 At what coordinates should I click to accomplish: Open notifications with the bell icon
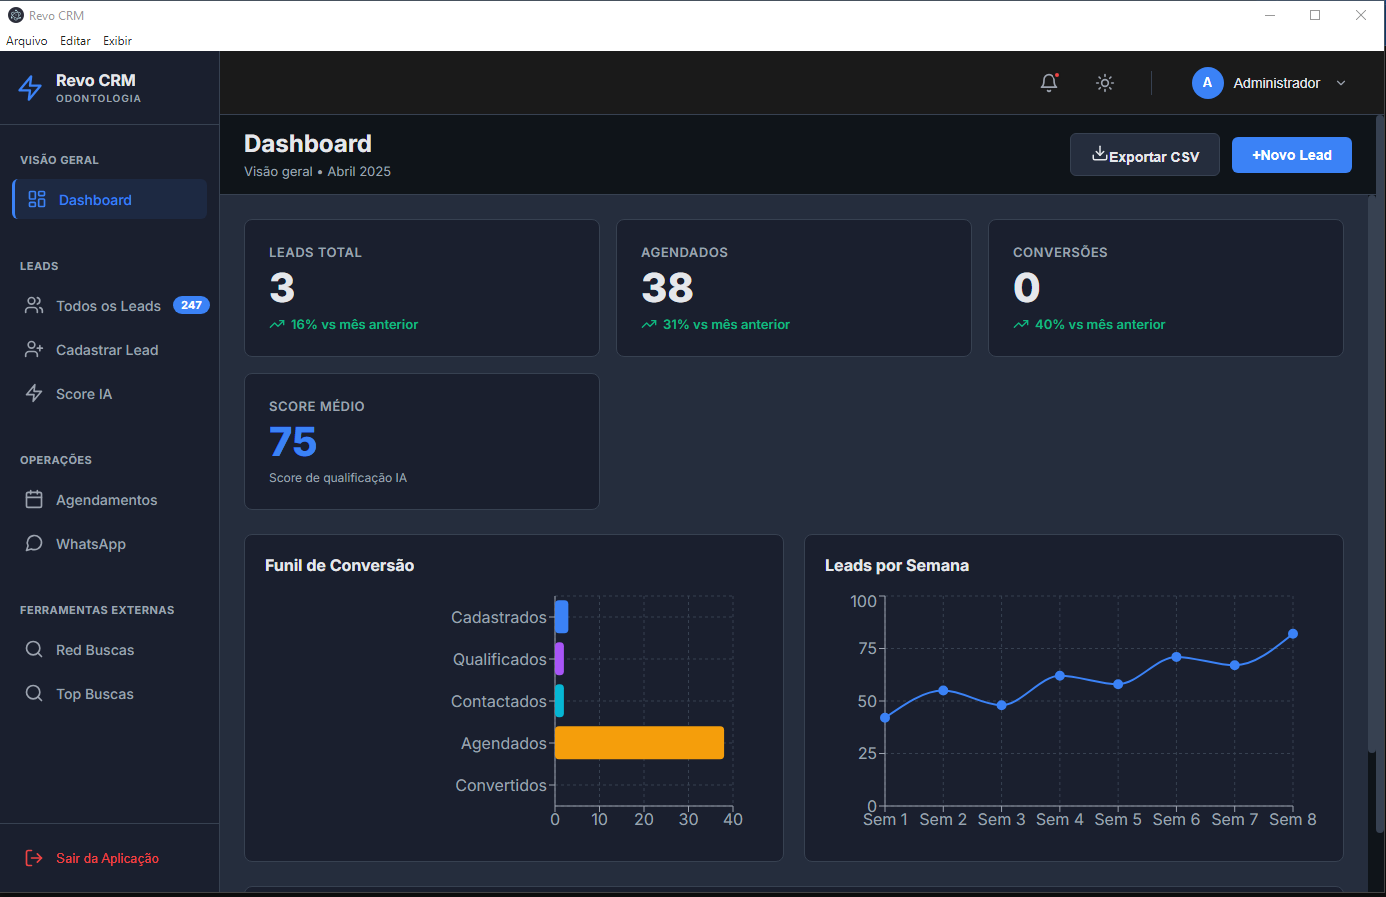[x=1048, y=83]
